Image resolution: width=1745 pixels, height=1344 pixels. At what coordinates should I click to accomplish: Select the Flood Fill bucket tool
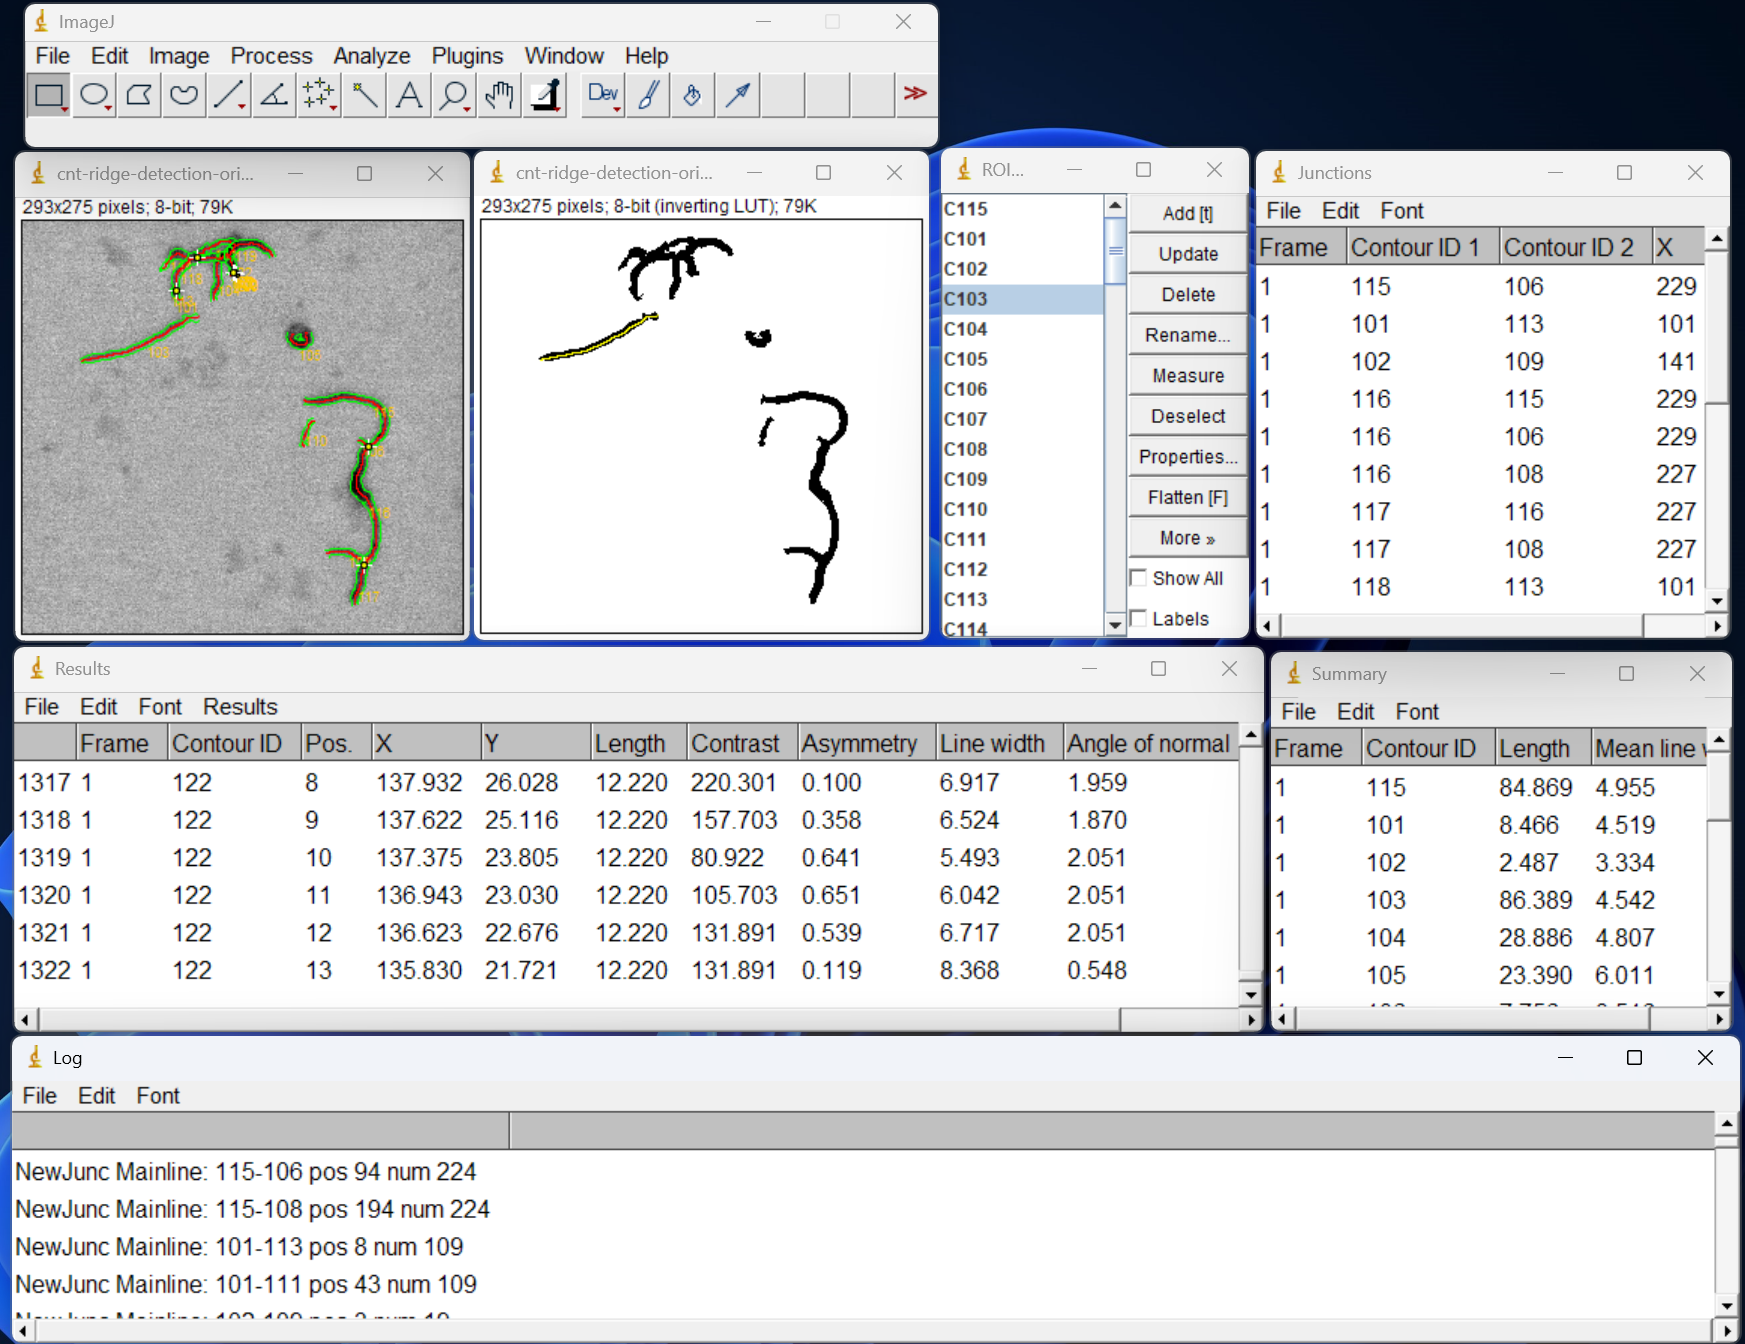coord(693,95)
